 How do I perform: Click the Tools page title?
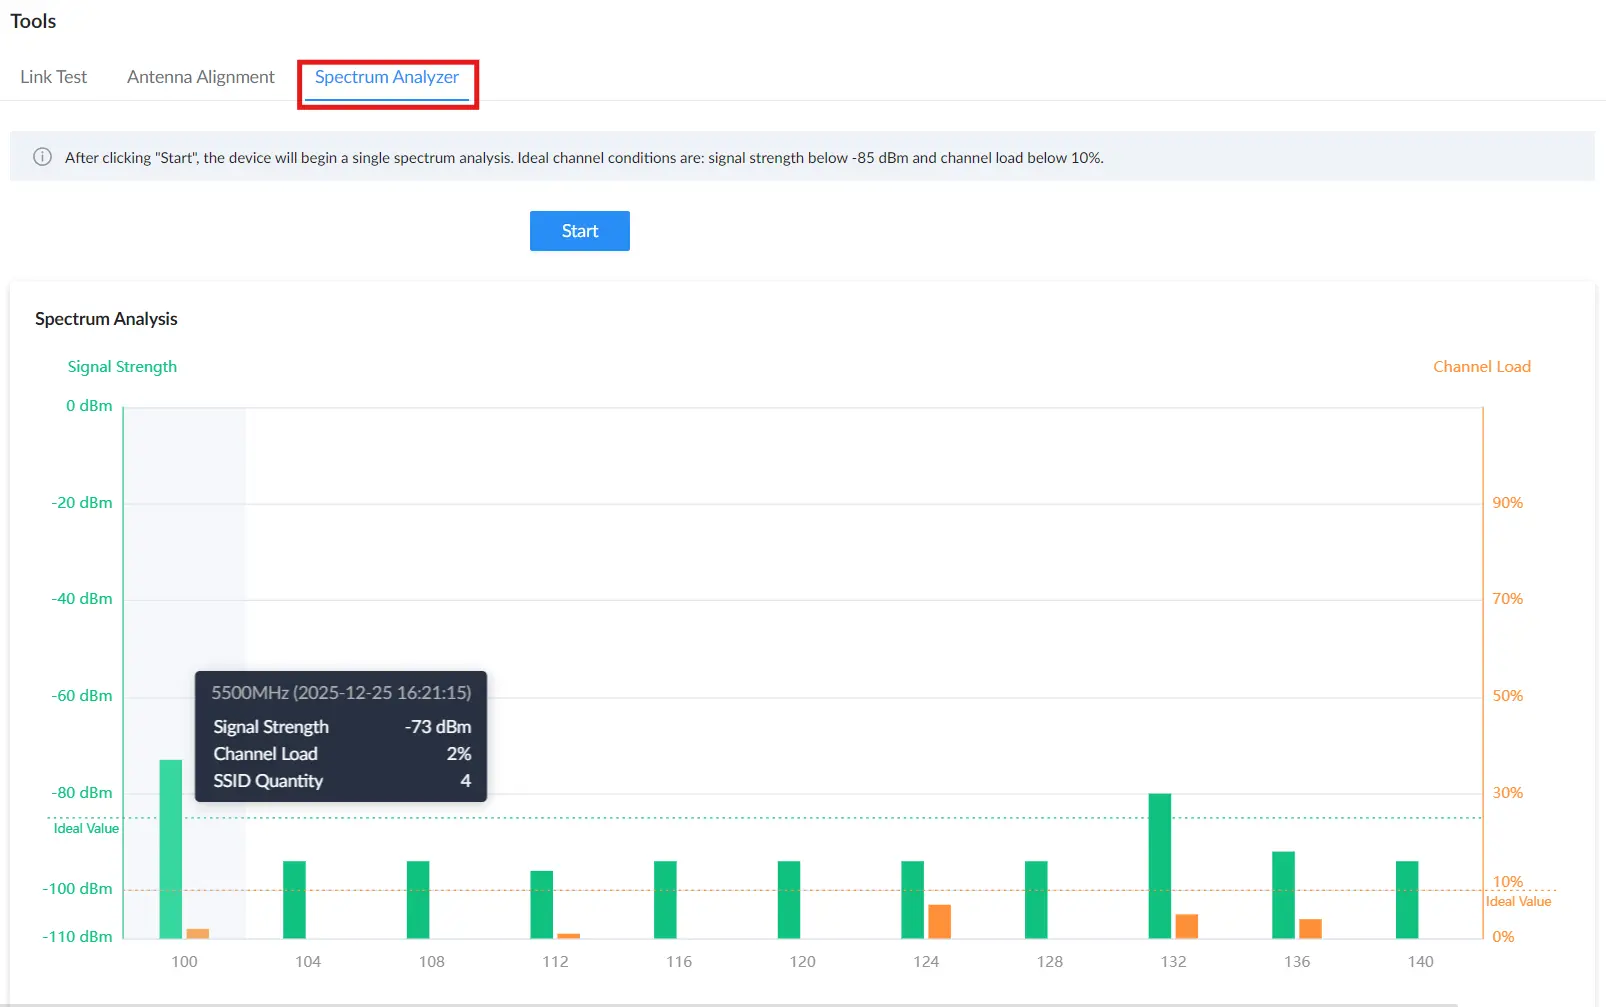[33, 21]
